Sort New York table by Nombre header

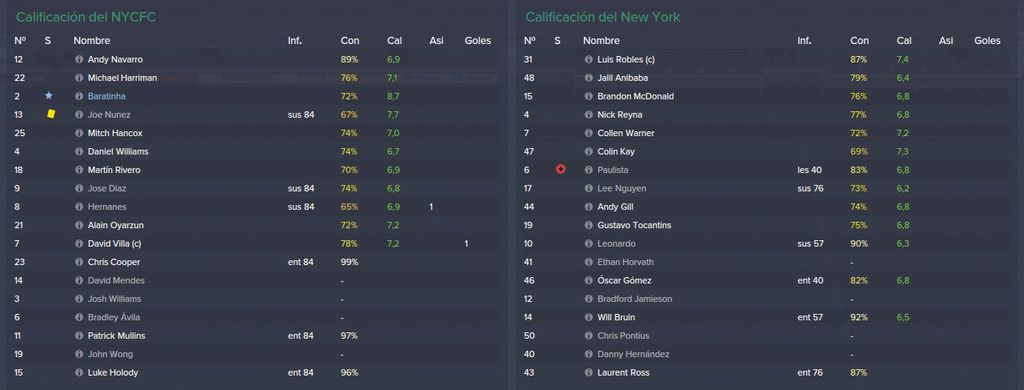pyautogui.click(x=601, y=41)
